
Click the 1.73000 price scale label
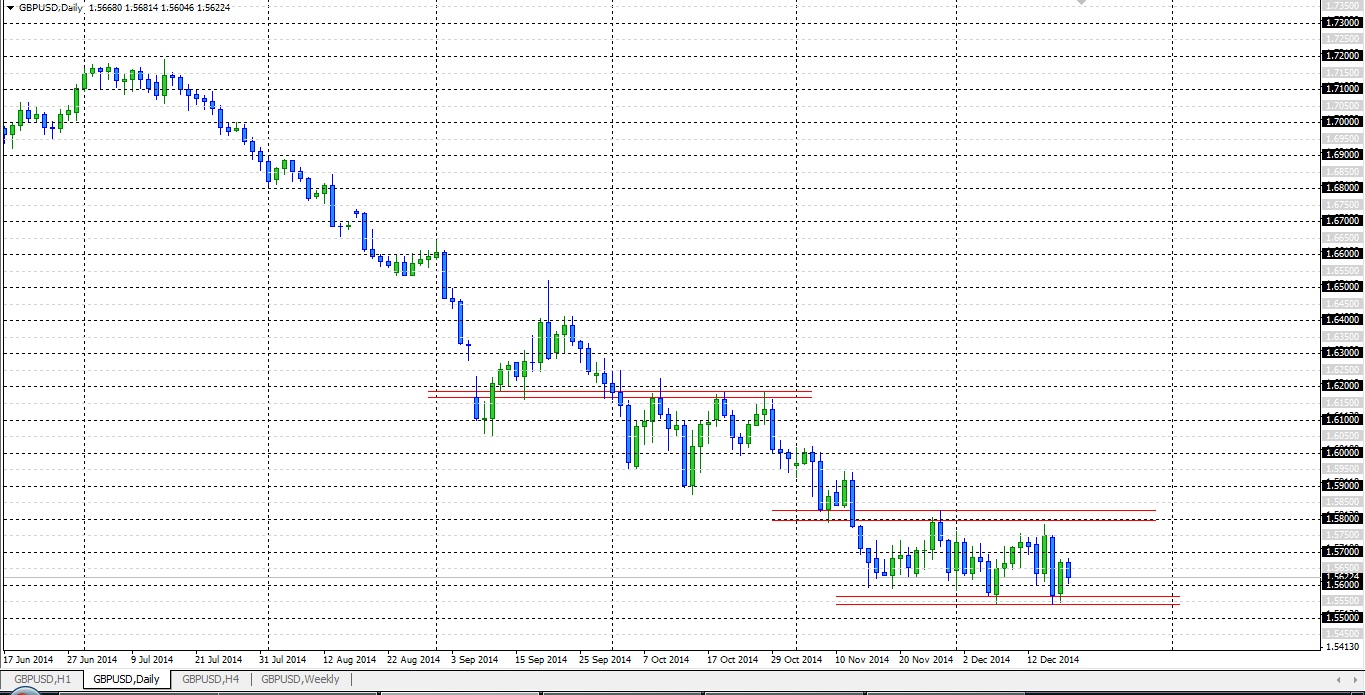point(1342,22)
